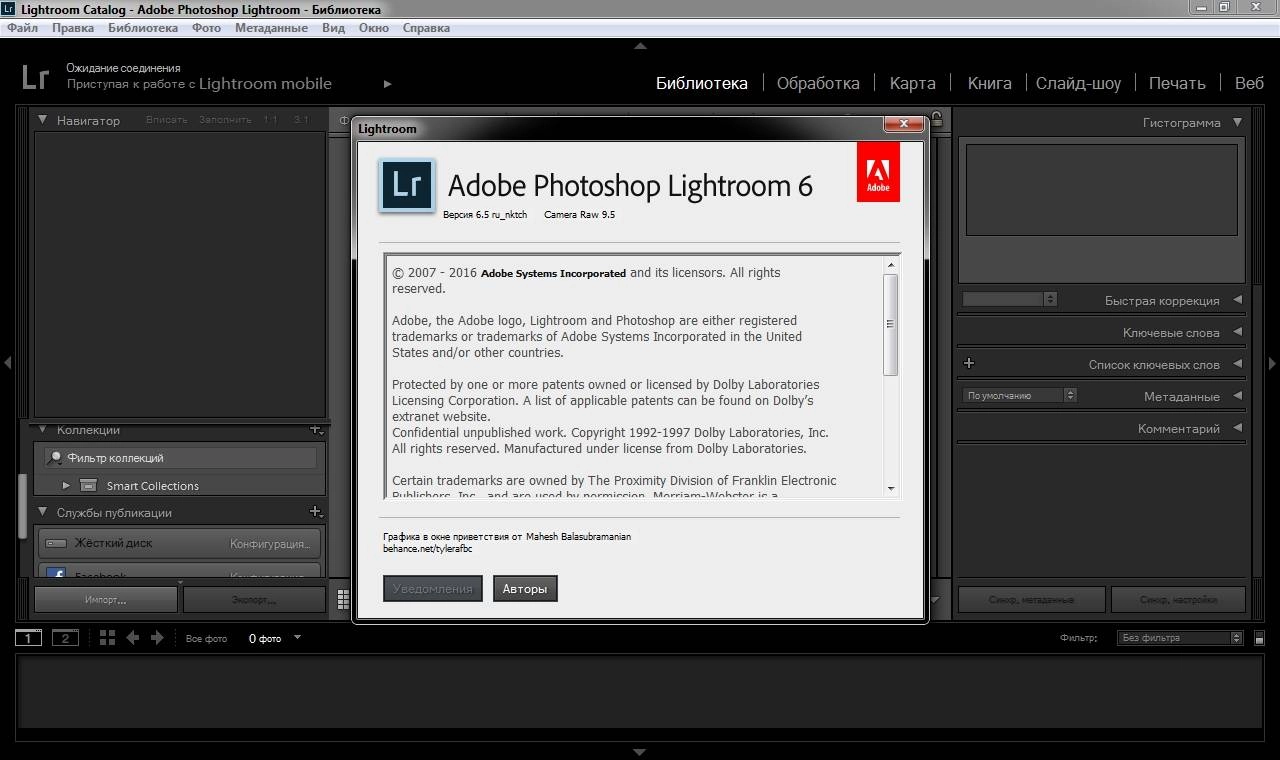Configure the Жёсткий диск publish service
1280x760 pixels.
pyautogui.click(x=269, y=544)
